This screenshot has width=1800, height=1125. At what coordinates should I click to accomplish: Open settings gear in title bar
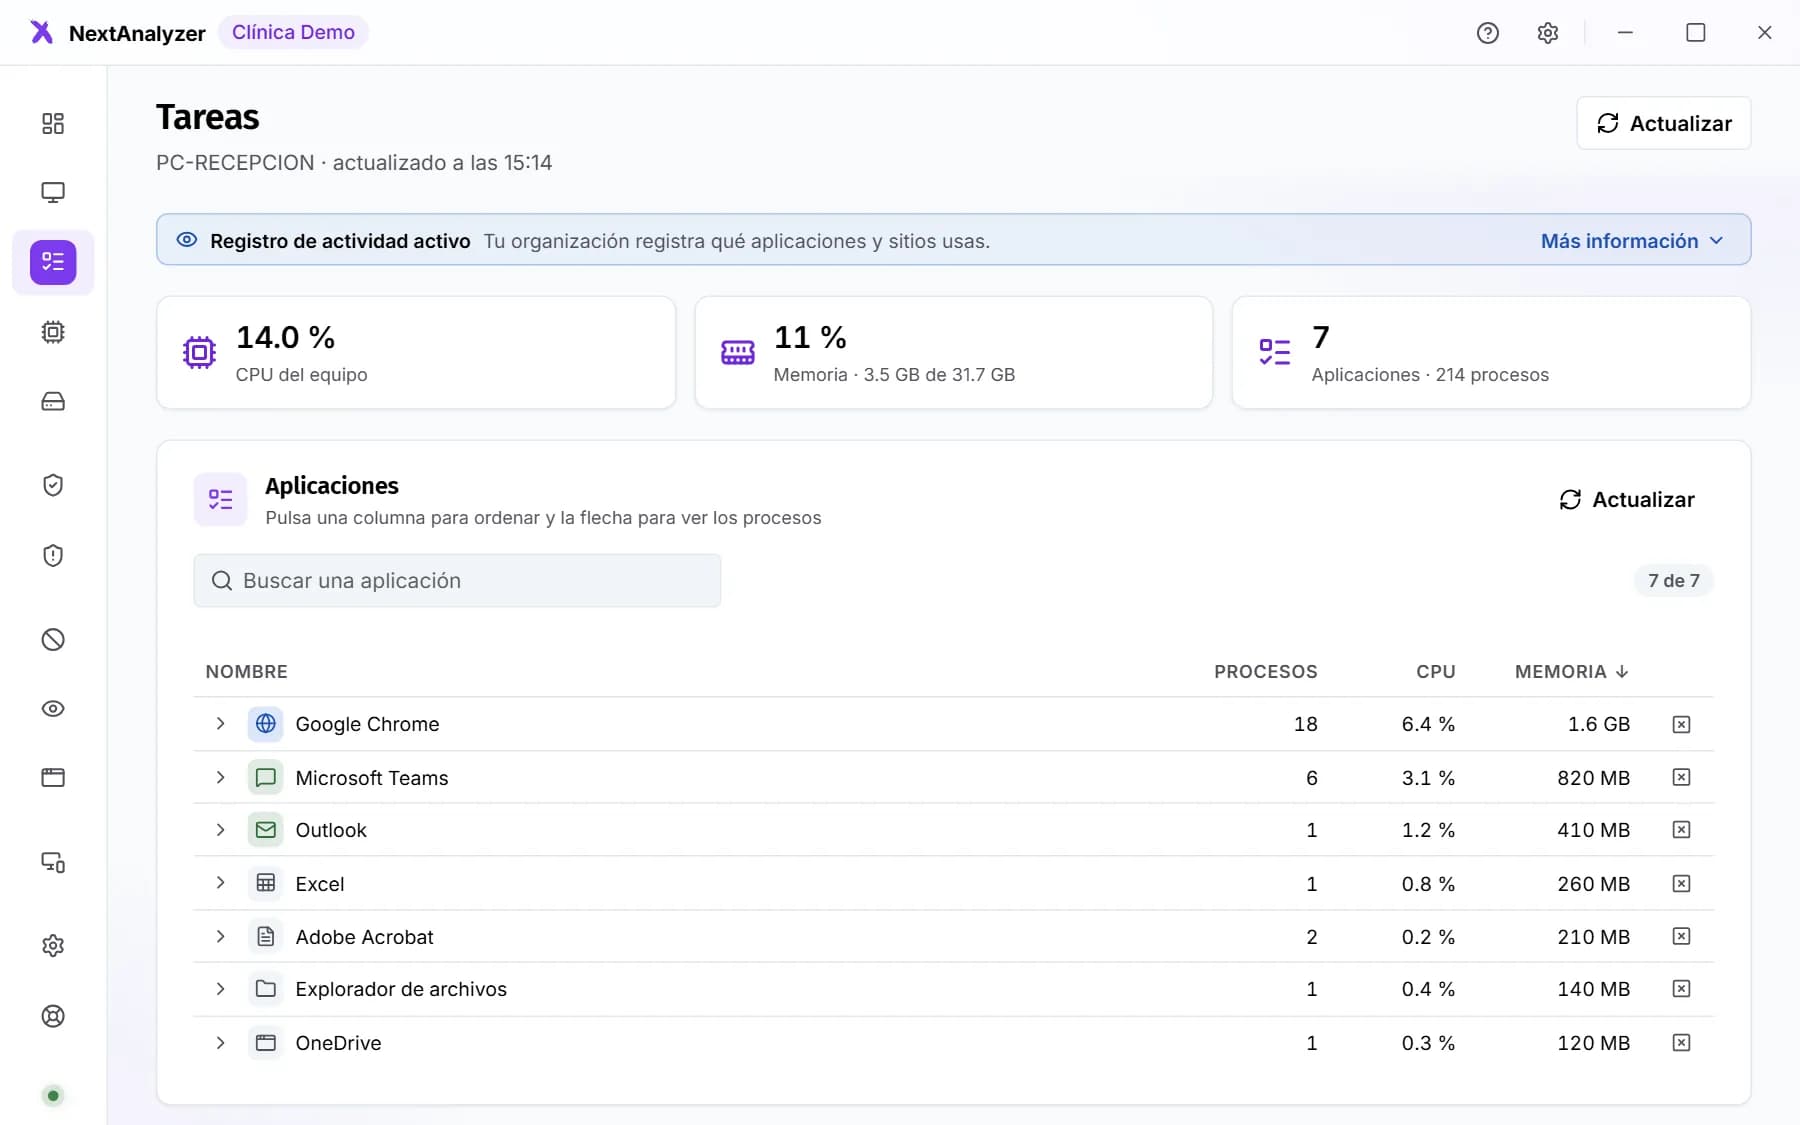(x=1548, y=33)
